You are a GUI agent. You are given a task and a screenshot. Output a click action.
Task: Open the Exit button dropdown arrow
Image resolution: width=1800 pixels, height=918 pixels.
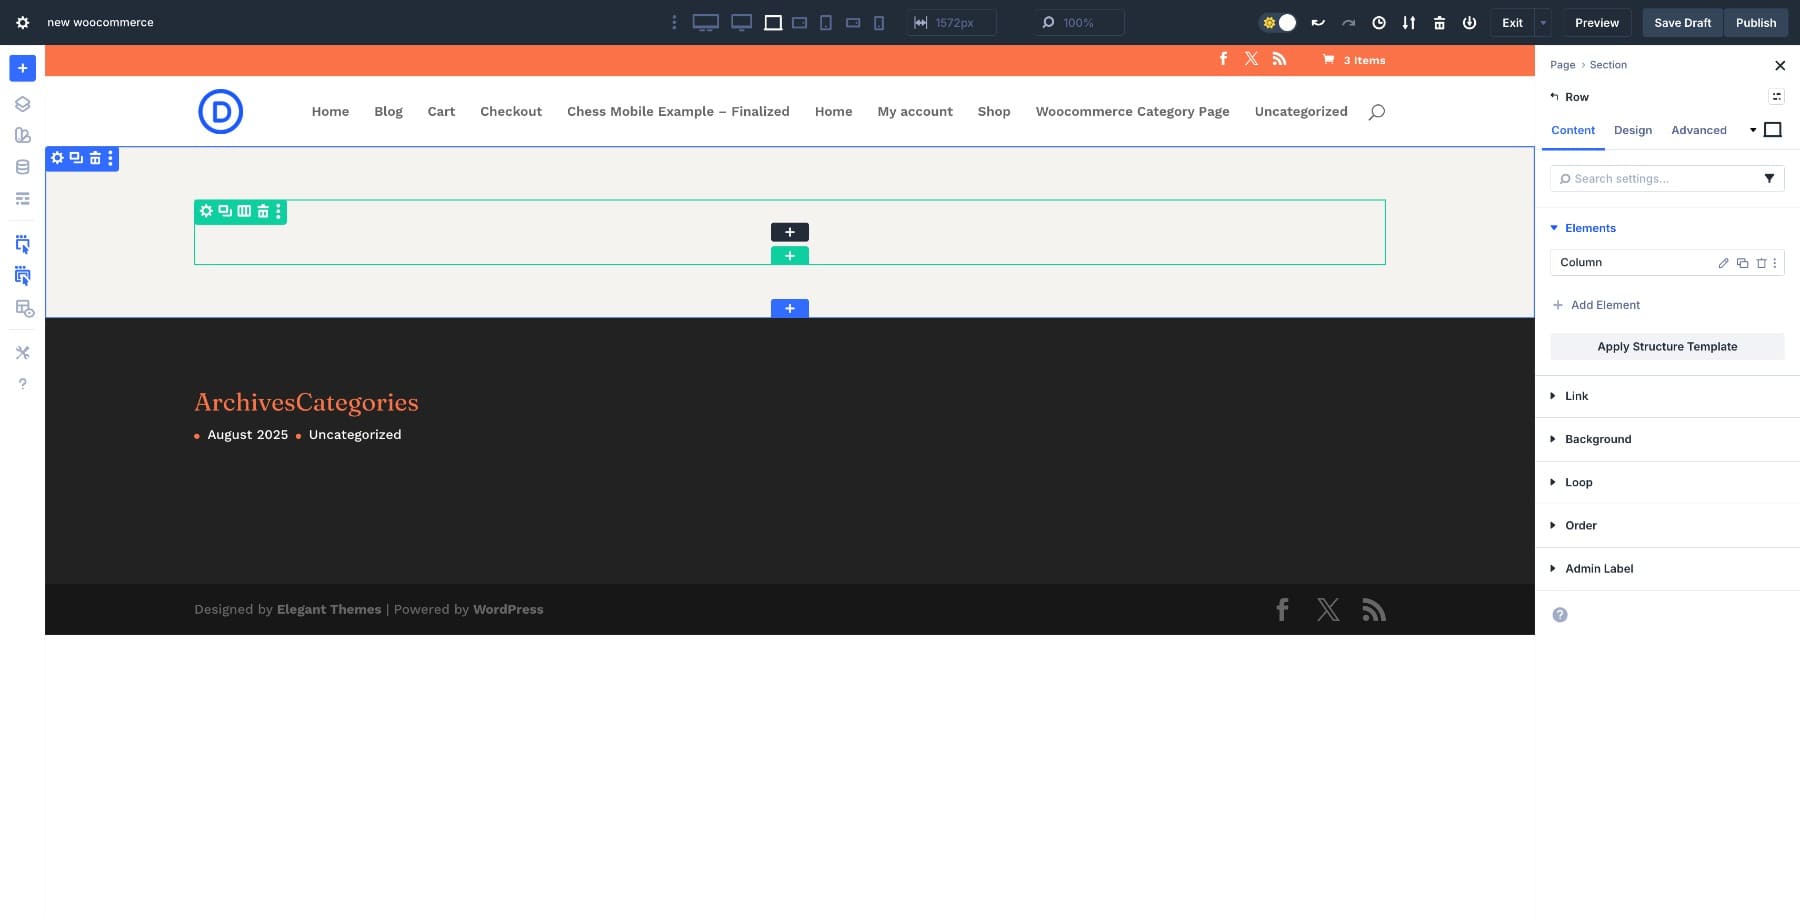[1542, 22]
